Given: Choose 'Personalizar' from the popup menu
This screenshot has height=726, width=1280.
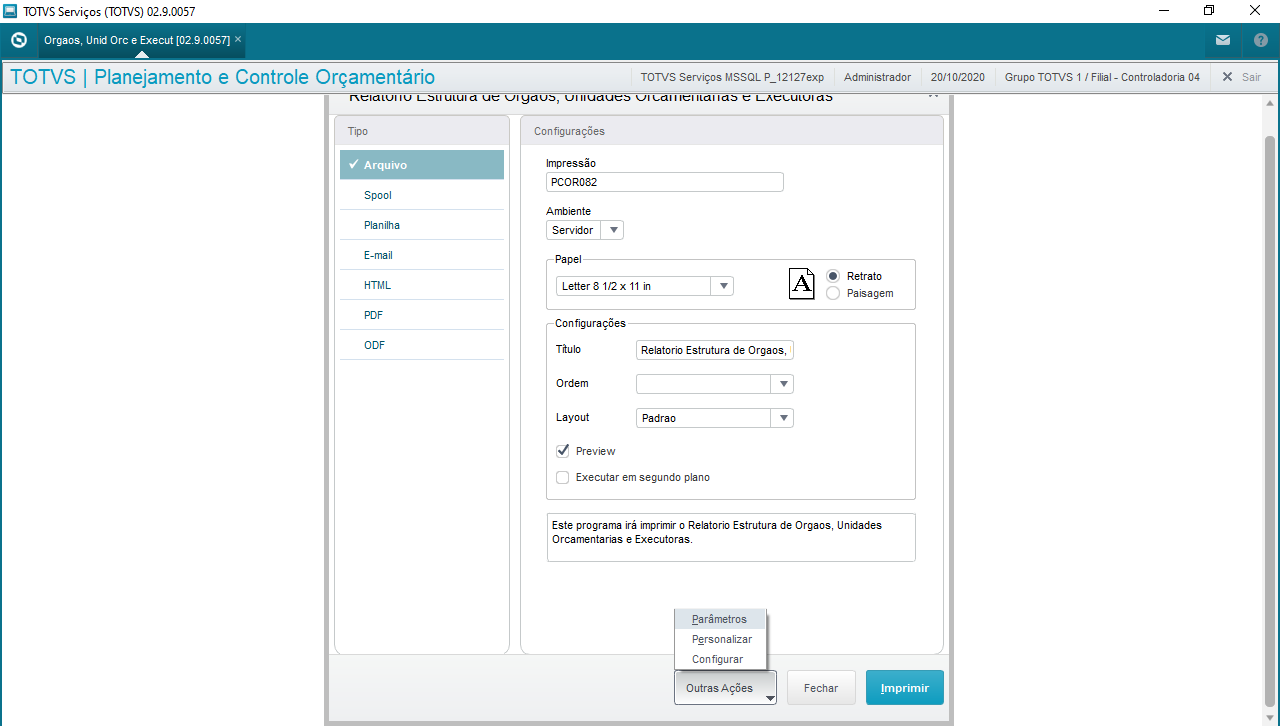Looking at the screenshot, I should pyautogui.click(x=720, y=639).
